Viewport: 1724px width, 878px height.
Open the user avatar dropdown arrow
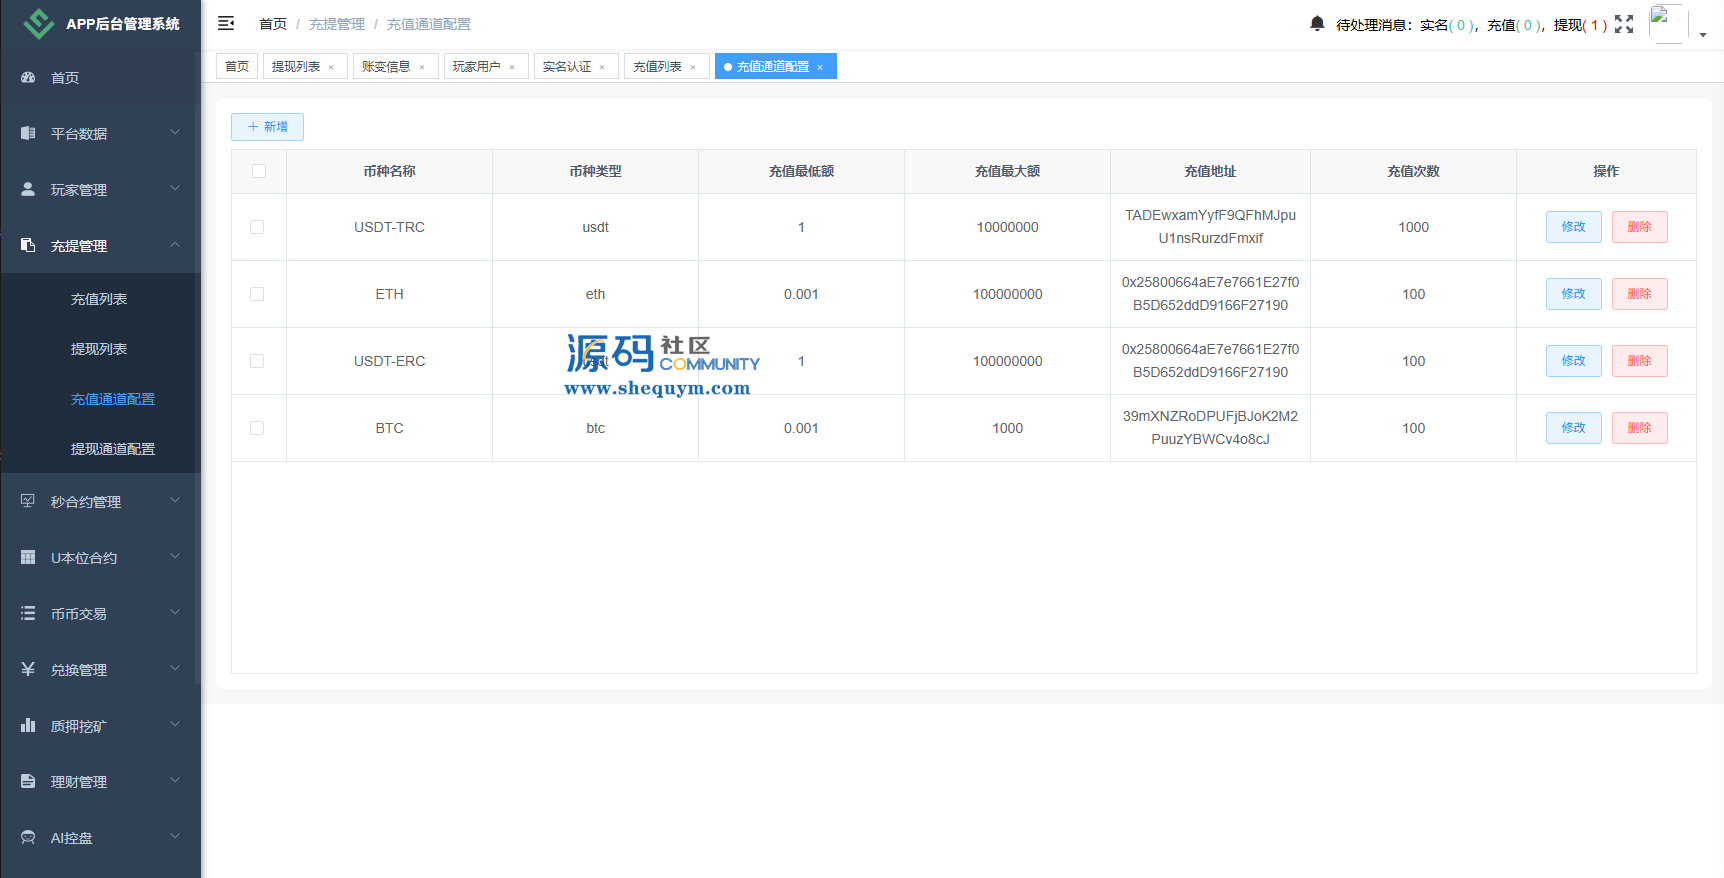click(x=1703, y=34)
